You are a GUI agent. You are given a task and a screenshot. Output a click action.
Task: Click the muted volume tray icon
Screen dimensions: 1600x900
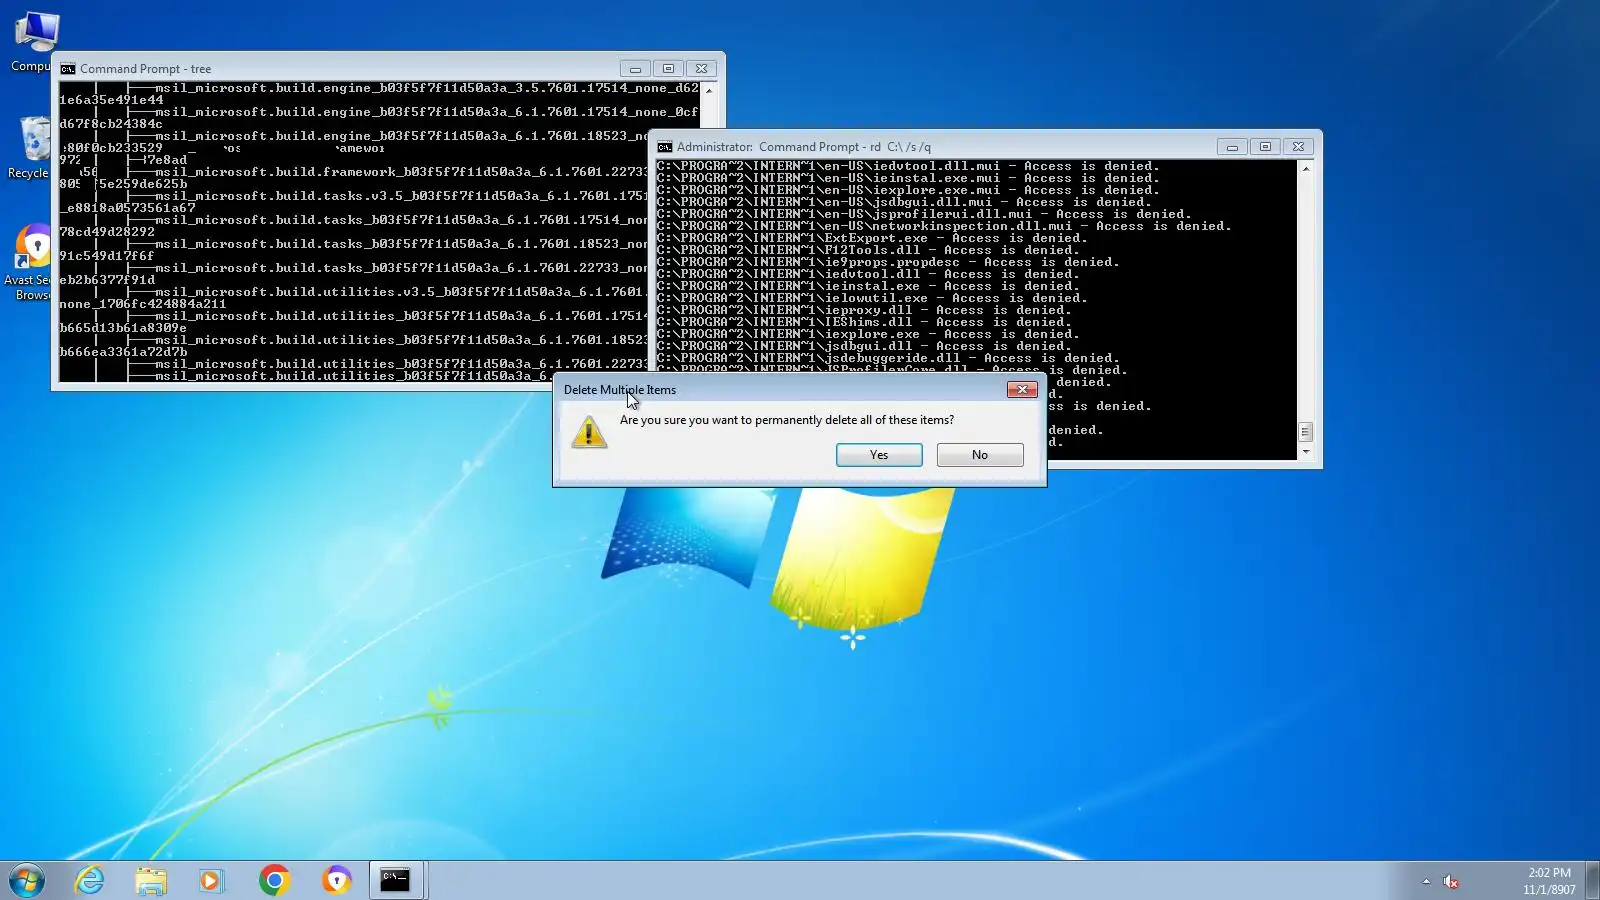pyautogui.click(x=1451, y=881)
